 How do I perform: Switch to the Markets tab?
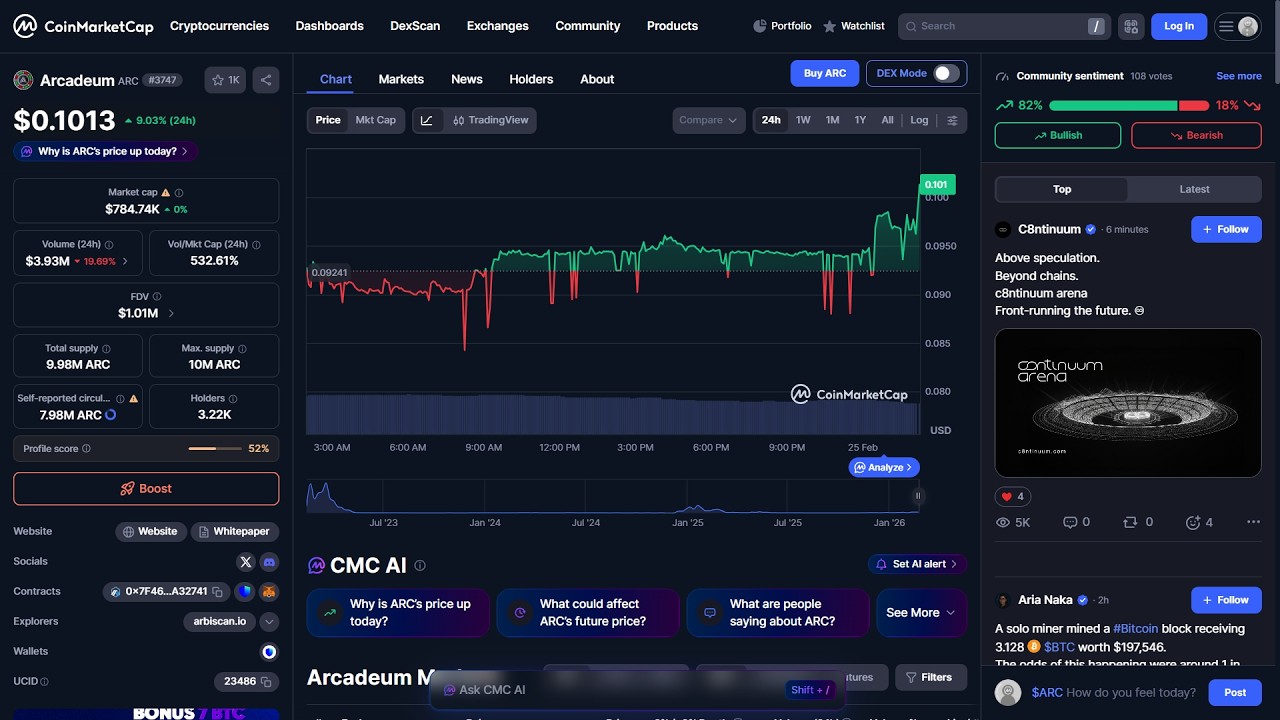401,79
